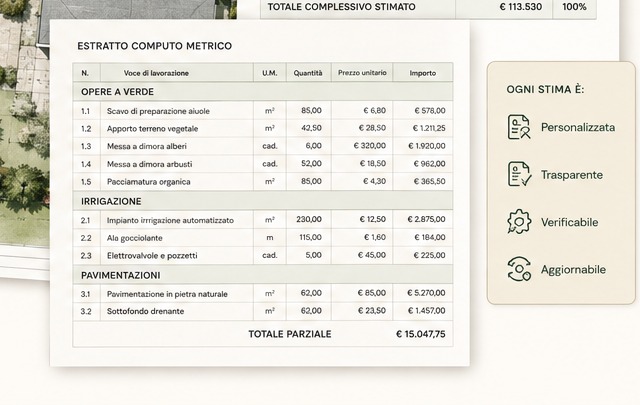Screen dimensions: 640x405
Task: Click the Importo column header
Action: [x=422, y=73]
